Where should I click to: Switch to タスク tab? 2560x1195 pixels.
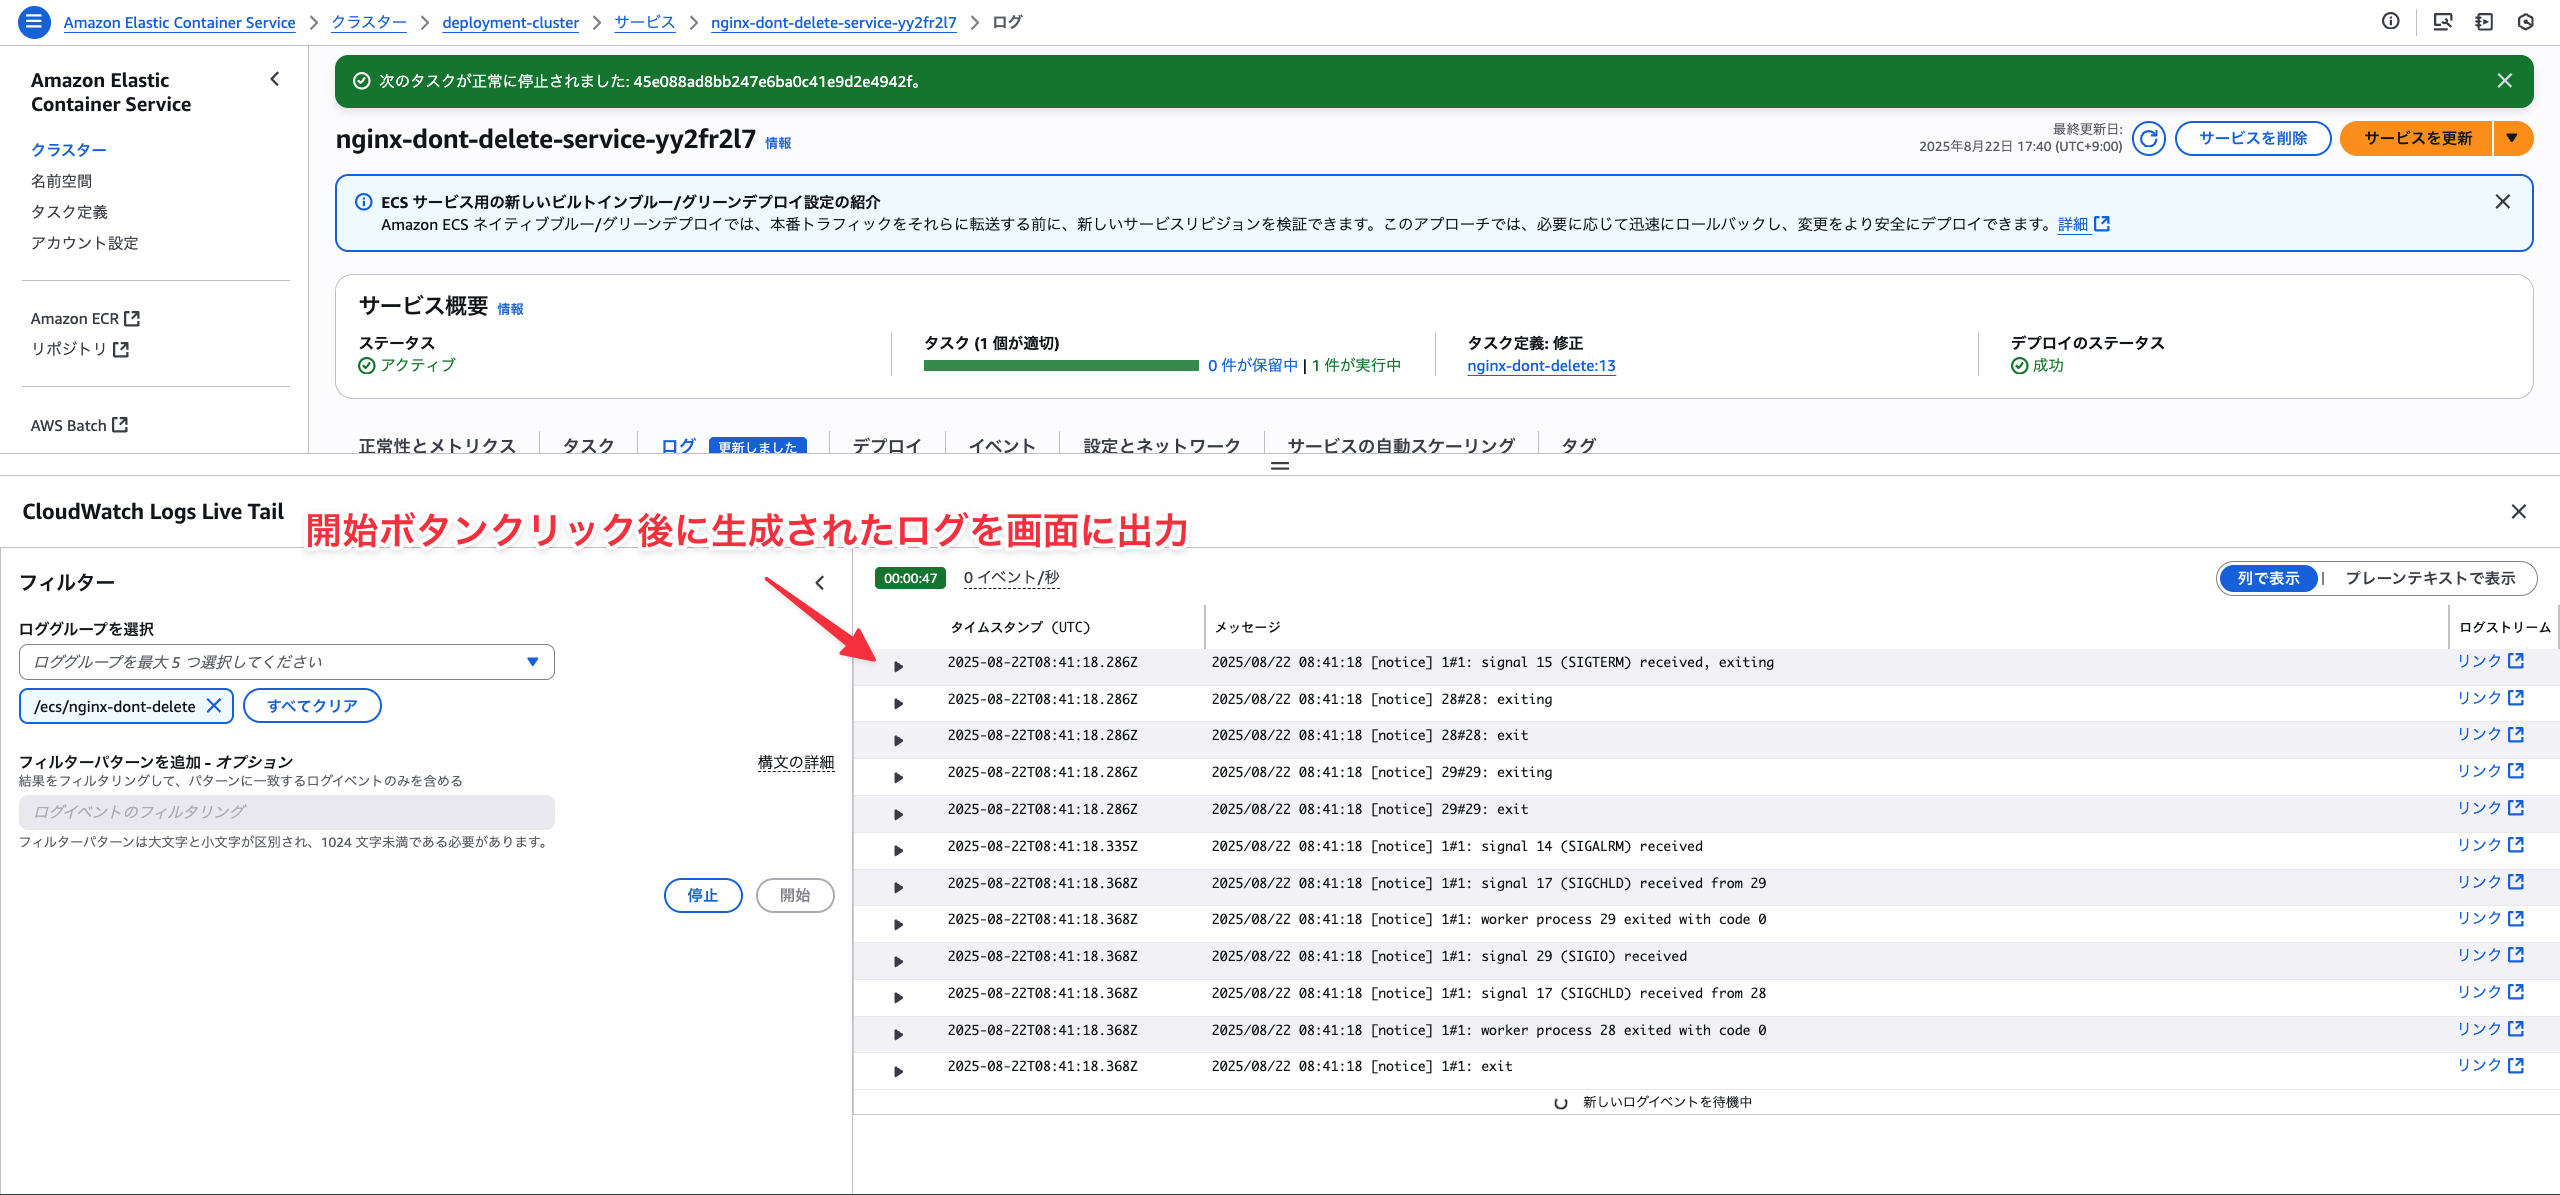point(588,445)
